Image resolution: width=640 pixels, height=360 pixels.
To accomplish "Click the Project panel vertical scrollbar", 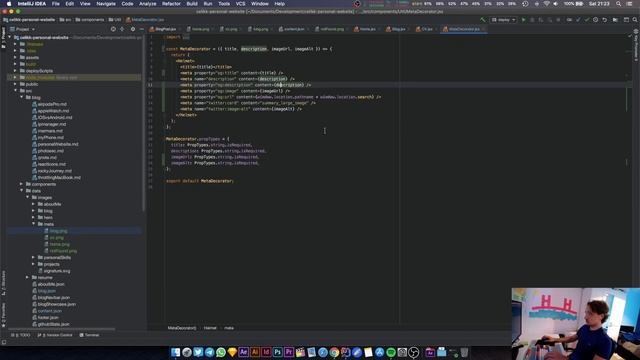I will (x=144, y=122).
